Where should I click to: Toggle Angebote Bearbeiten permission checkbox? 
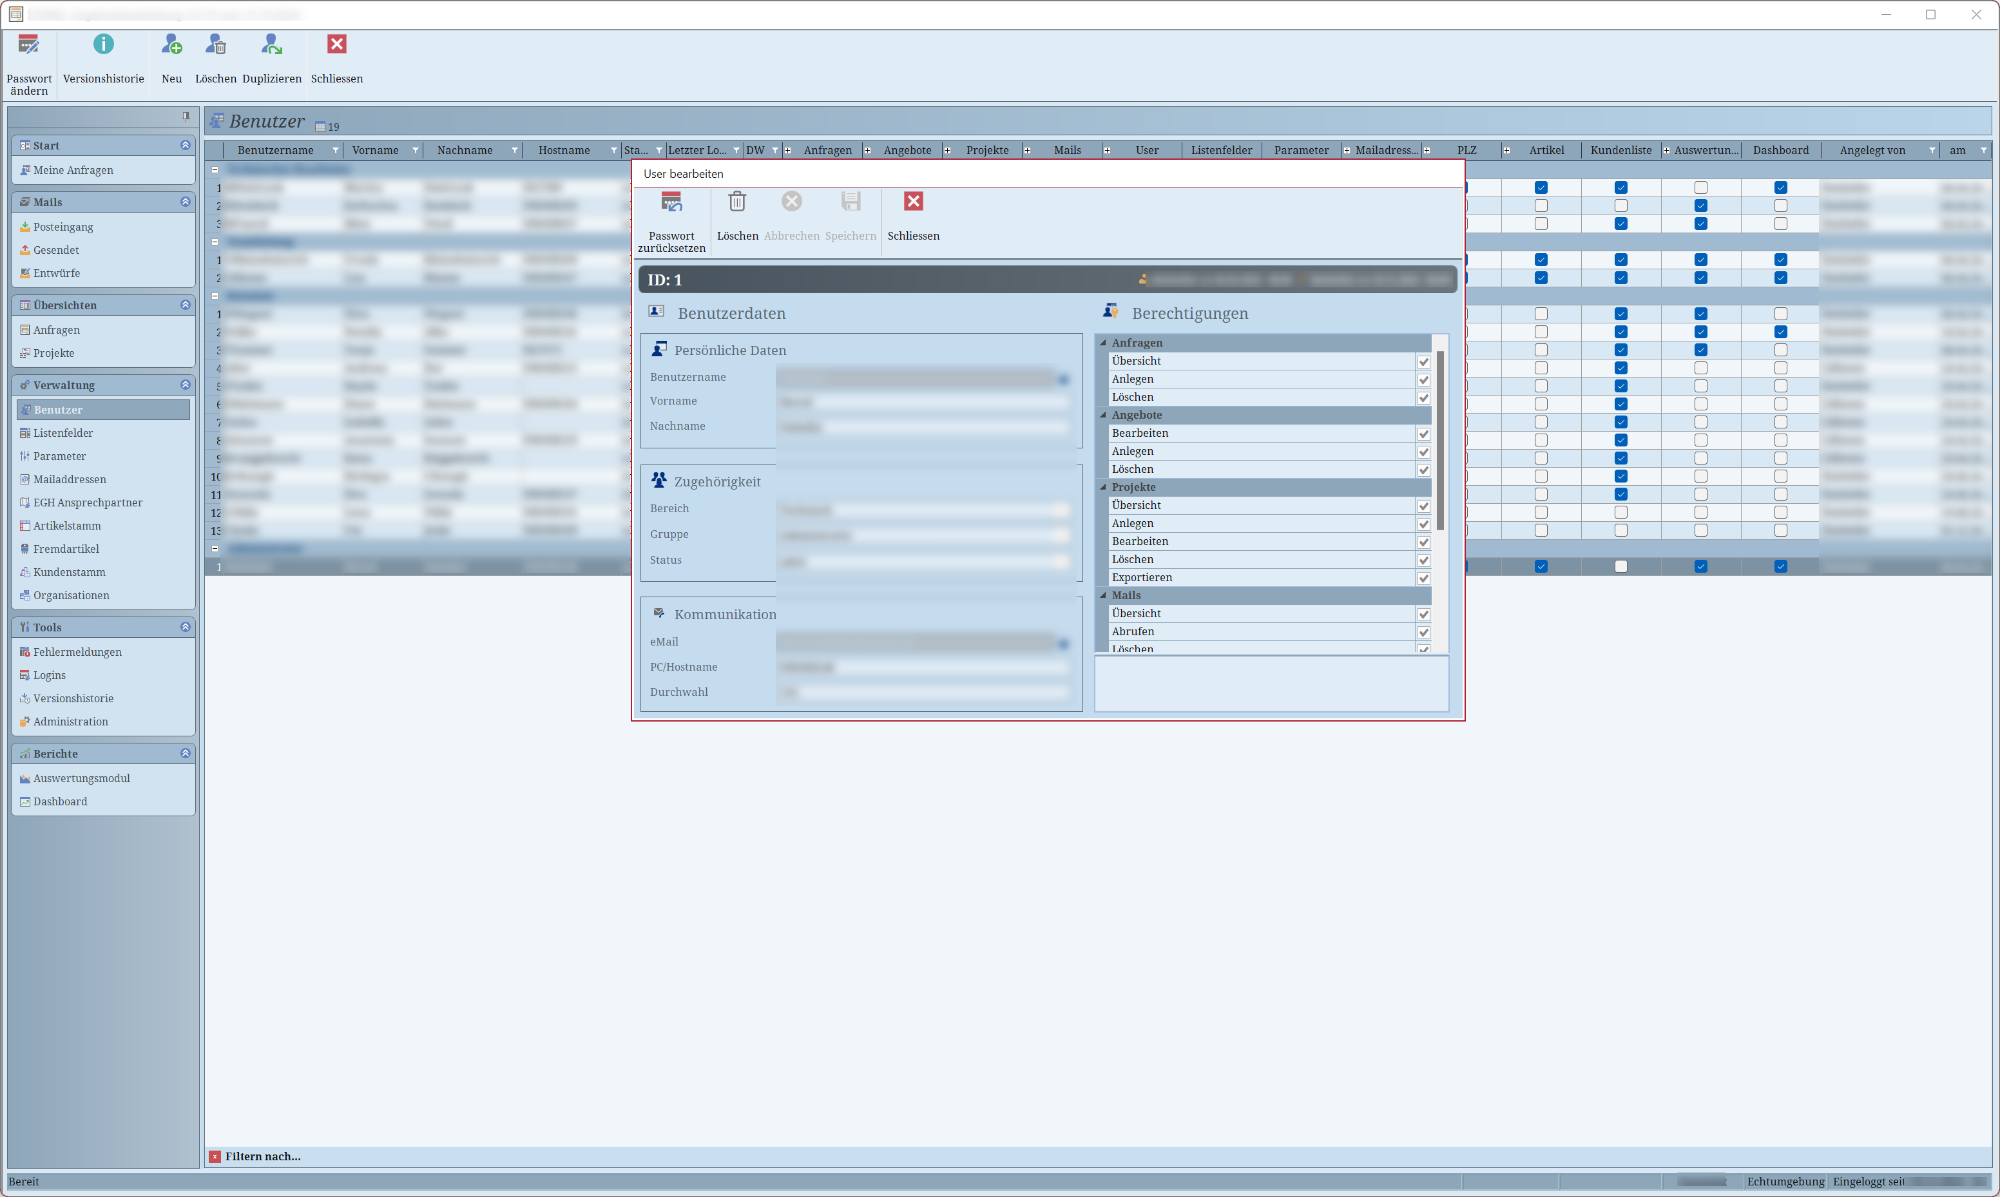click(x=1423, y=434)
